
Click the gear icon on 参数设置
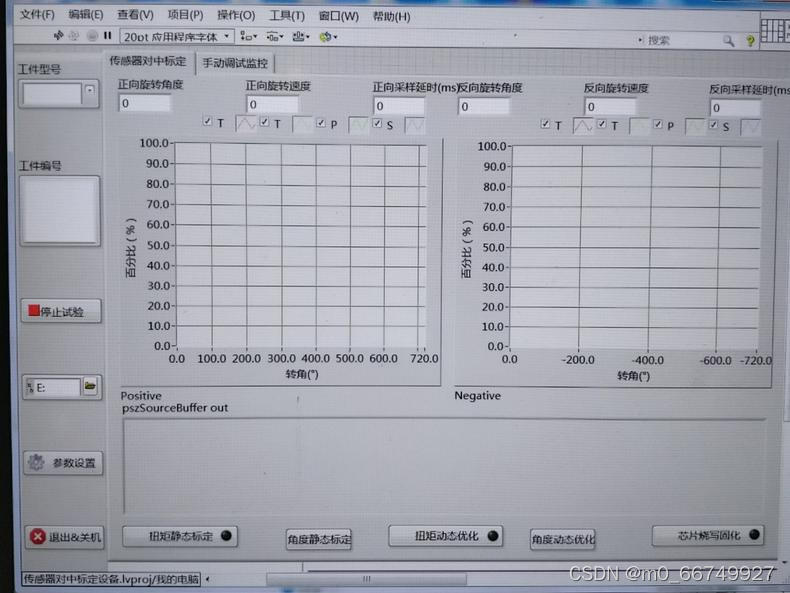(x=36, y=462)
